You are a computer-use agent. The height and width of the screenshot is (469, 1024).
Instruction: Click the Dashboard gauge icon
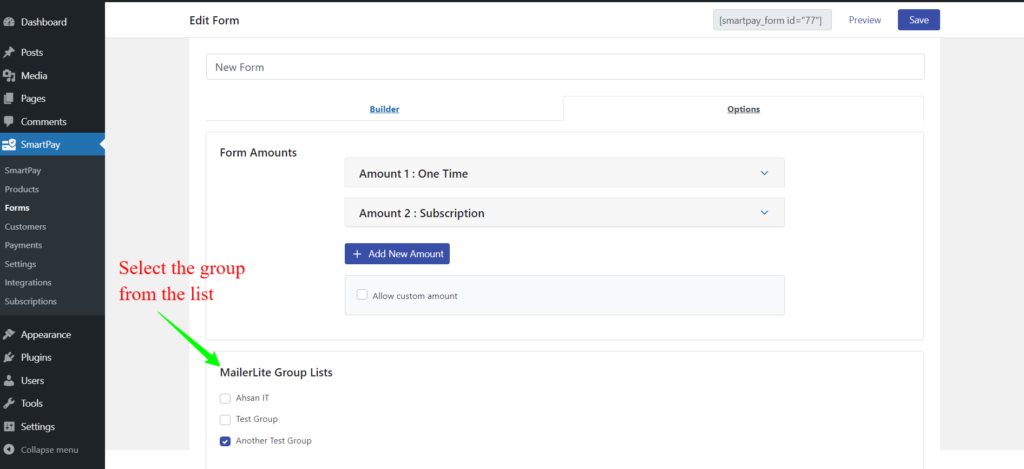point(9,22)
